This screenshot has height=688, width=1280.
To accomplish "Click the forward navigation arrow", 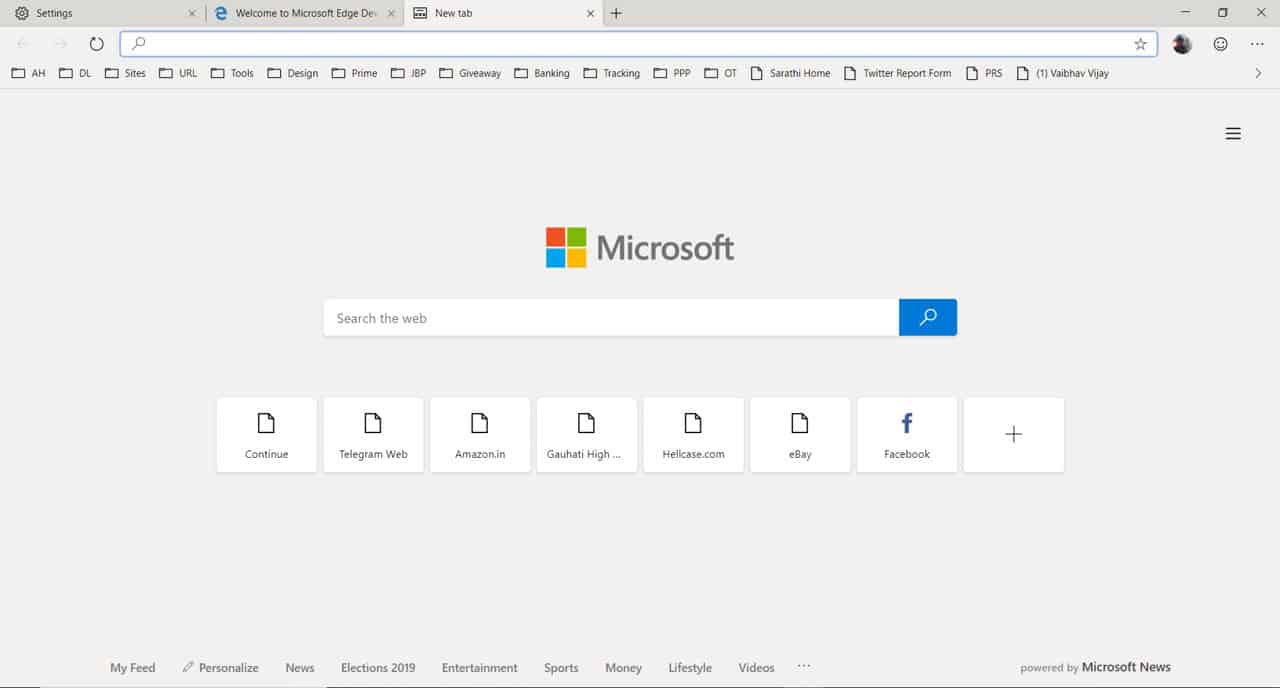I will click(x=60, y=44).
